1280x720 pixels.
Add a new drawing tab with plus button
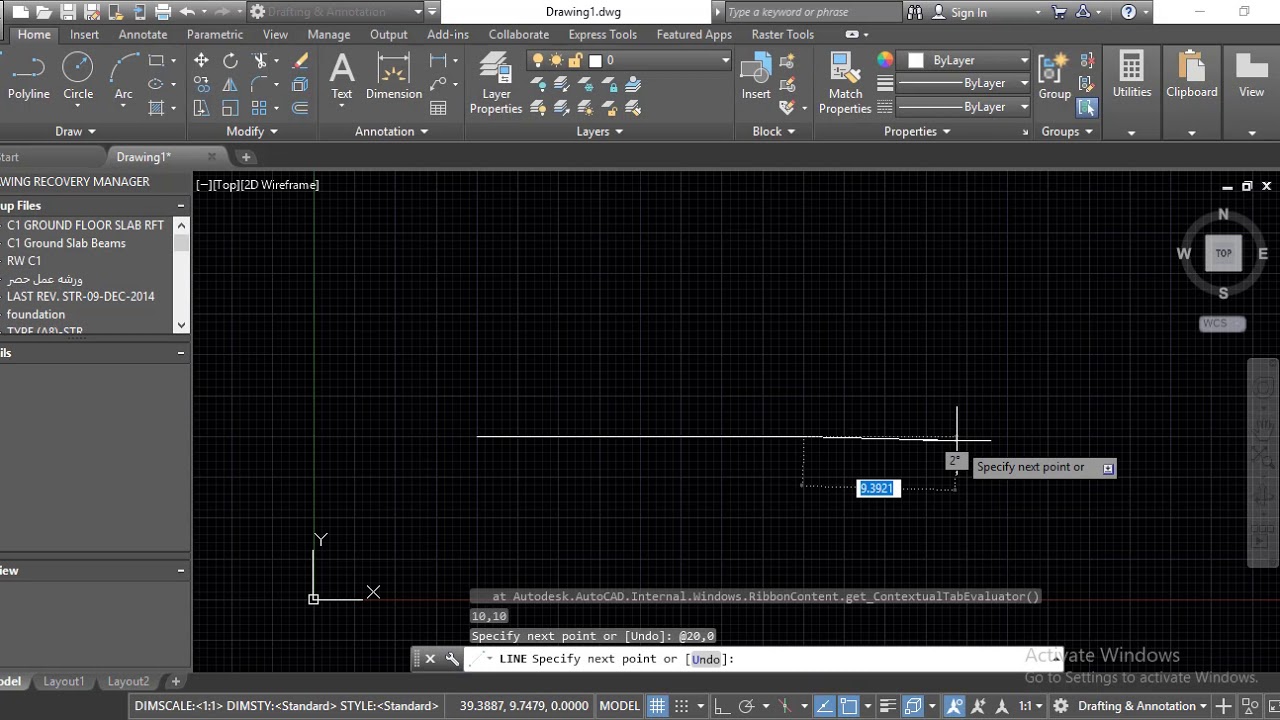(x=246, y=157)
